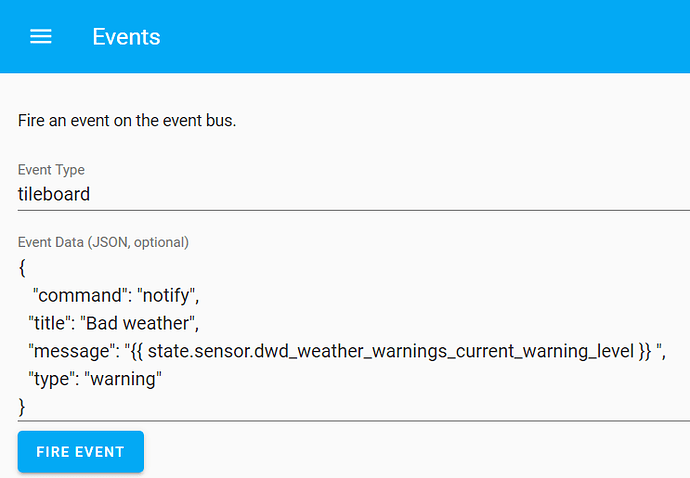
Task: Place cursor on the "command" key
Action: (x=79, y=296)
